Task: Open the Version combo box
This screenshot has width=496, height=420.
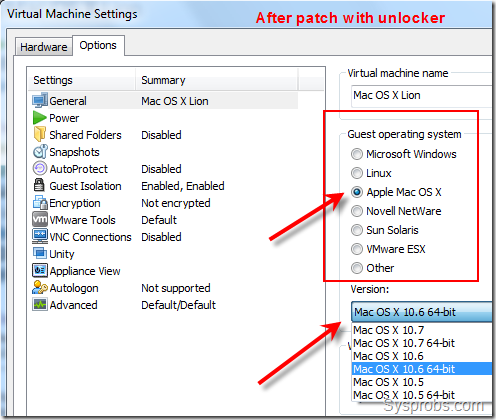Action: click(x=422, y=312)
